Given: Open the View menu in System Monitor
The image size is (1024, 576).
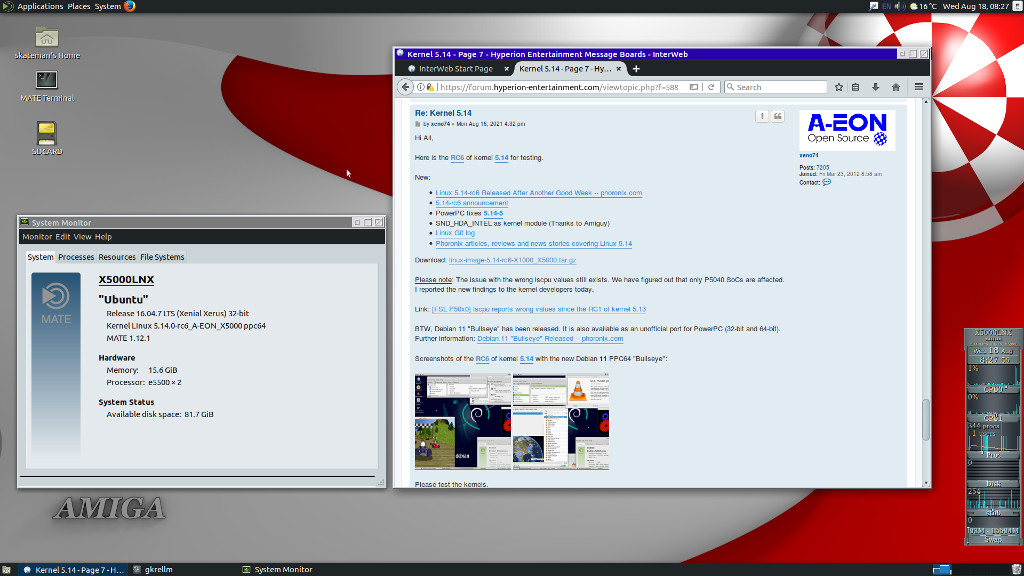Looking at the screenshot, I should (82, 237).
